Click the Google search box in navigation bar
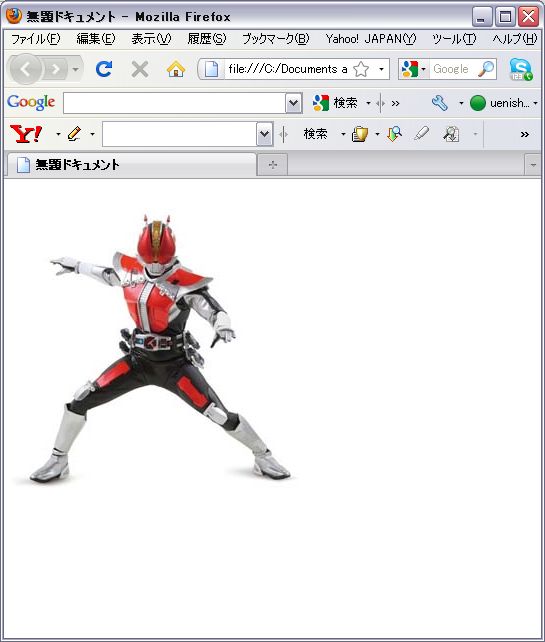The image size is (545, 642). (x=453, y=69)
